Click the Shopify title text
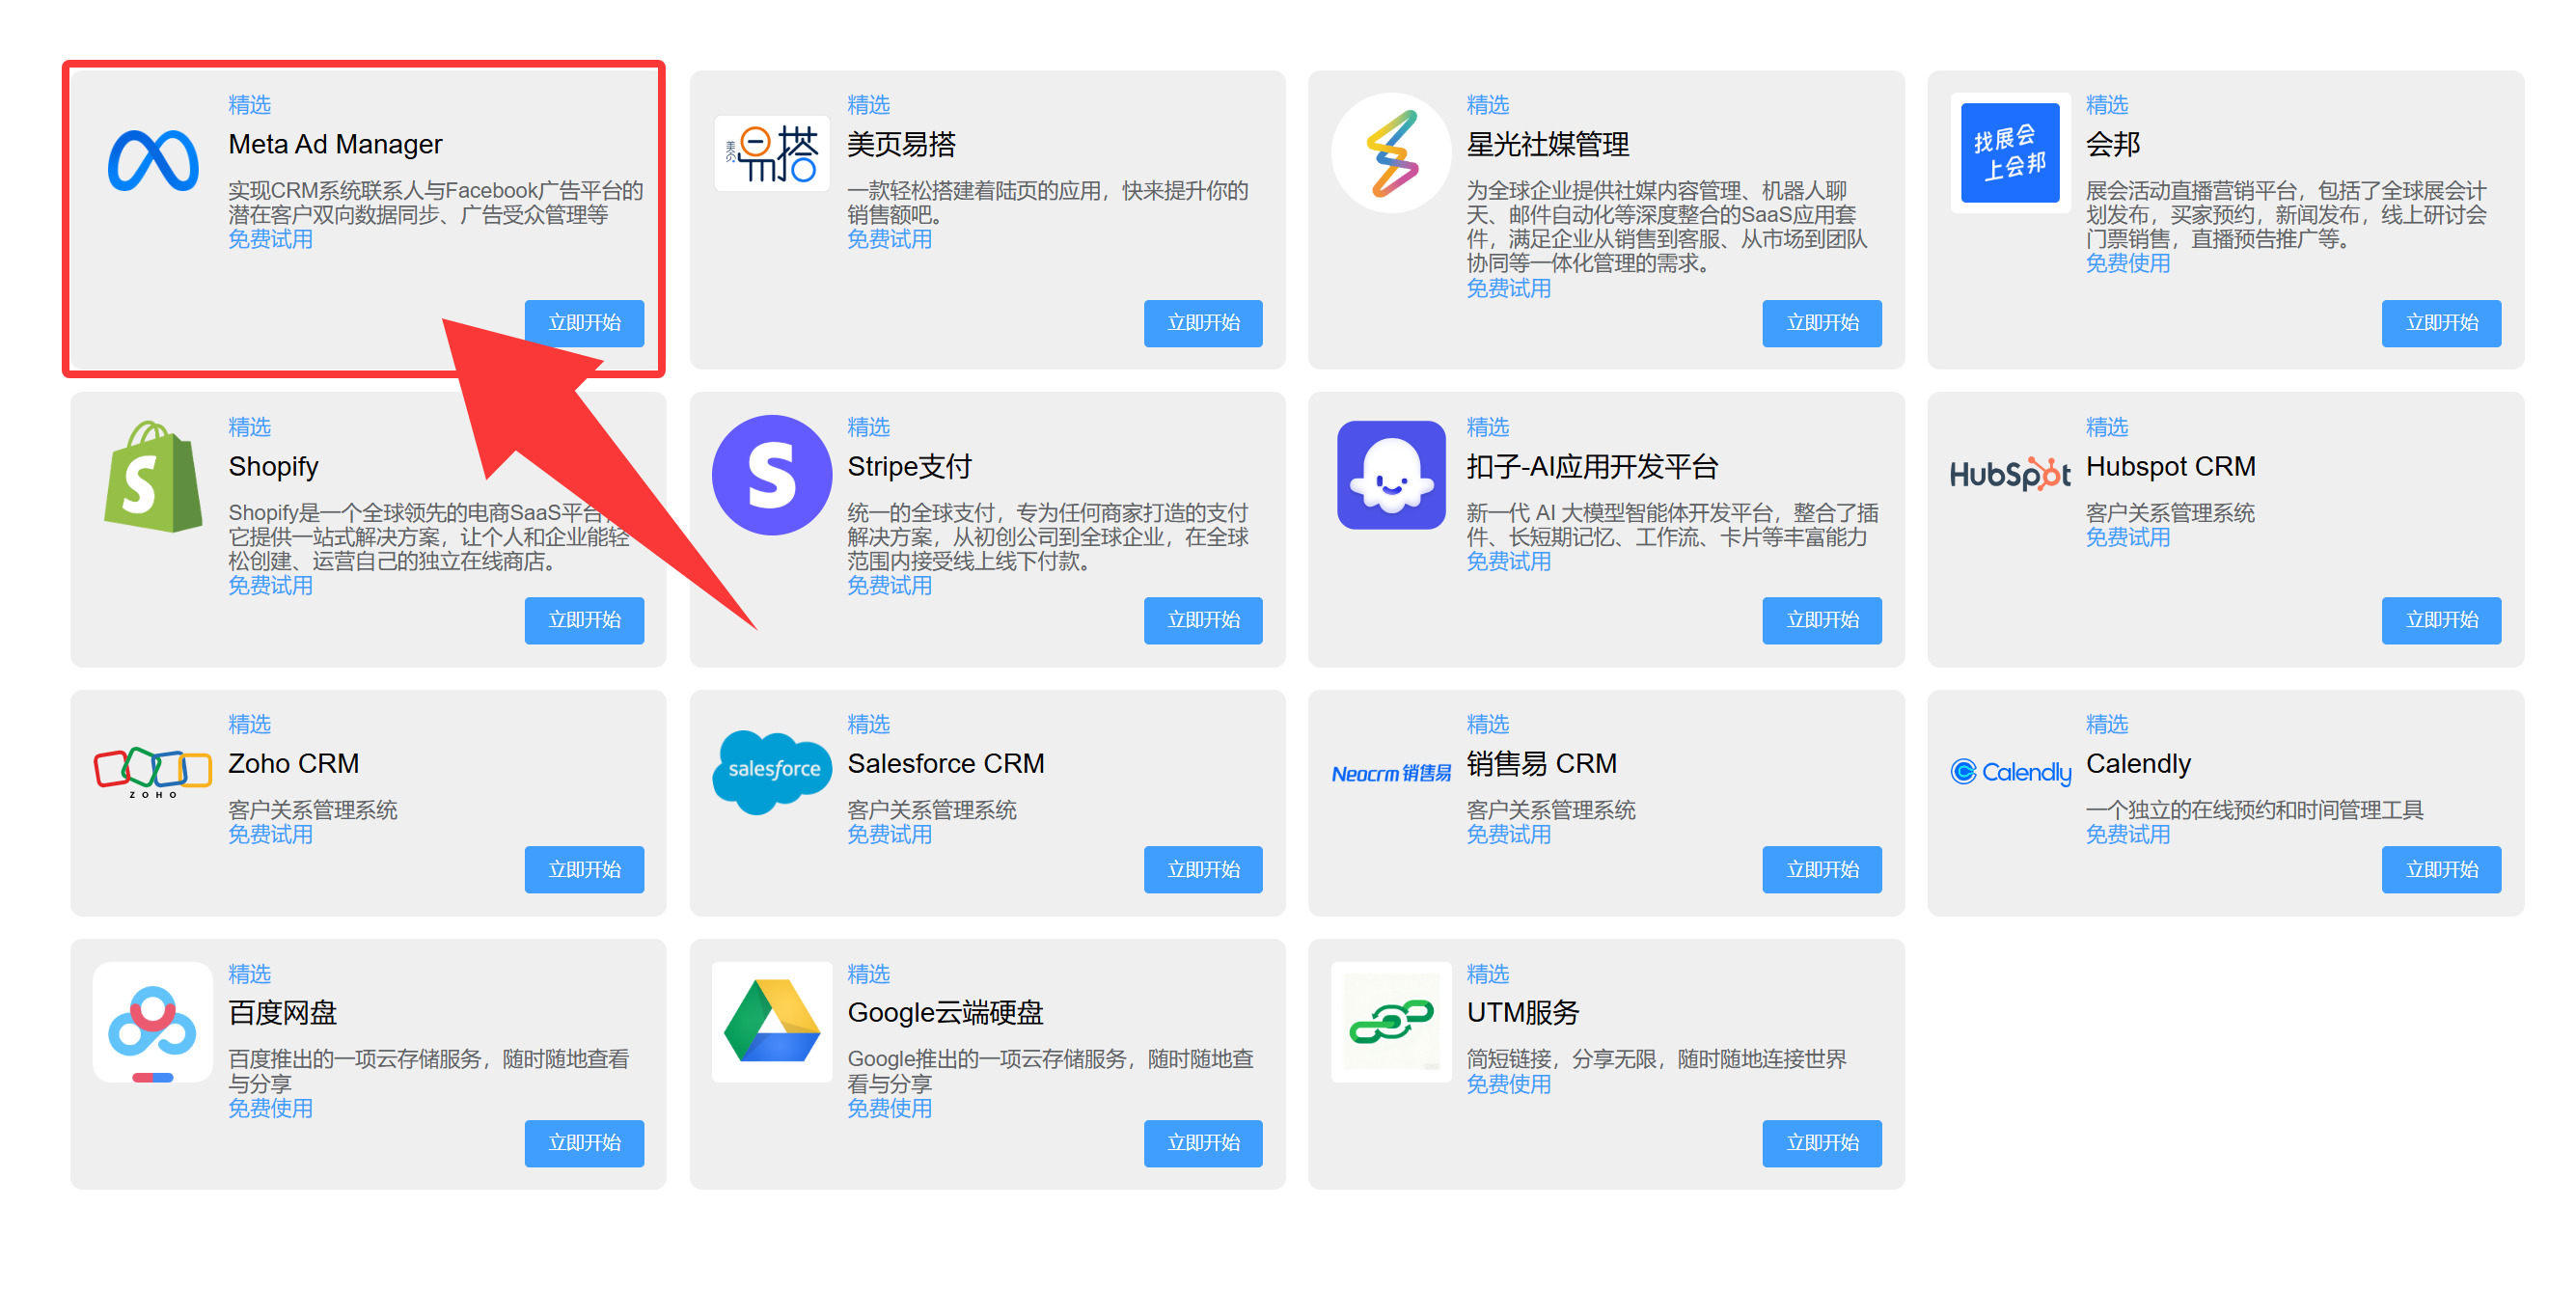Image resolution: width=2576 pixels, height=1316 pixels. pos(273,467)
